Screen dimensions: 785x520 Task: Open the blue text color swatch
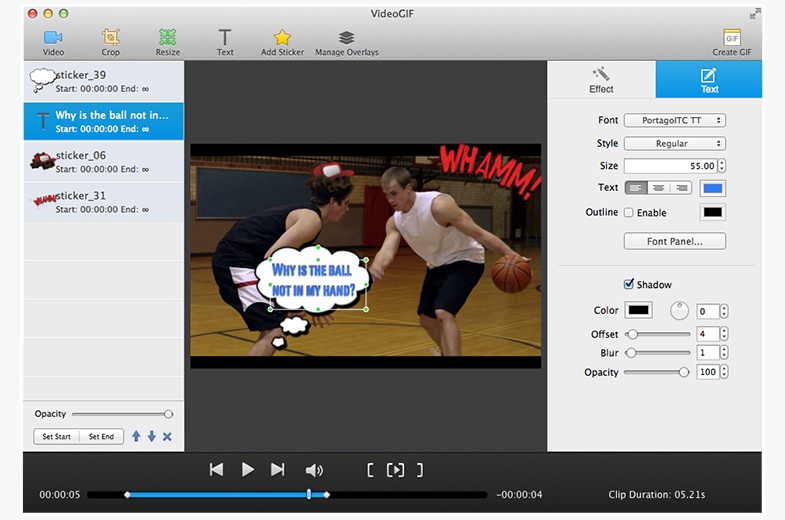tap(713, 188)
